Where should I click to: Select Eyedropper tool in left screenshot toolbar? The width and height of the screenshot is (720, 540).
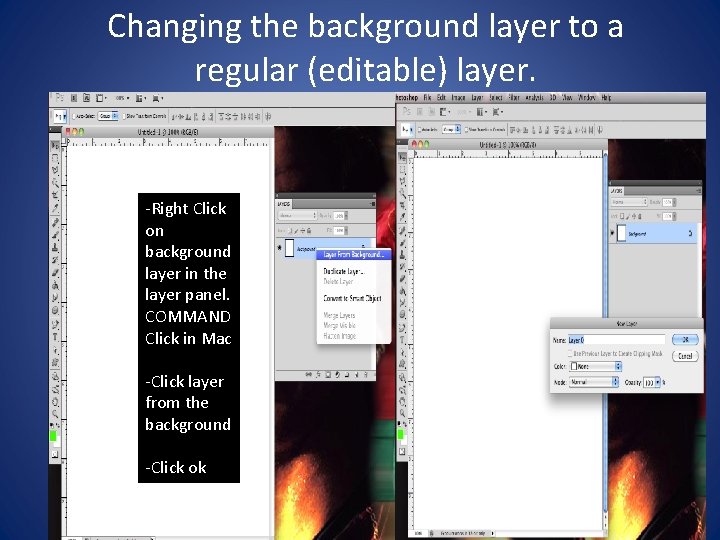coord(55,208)
